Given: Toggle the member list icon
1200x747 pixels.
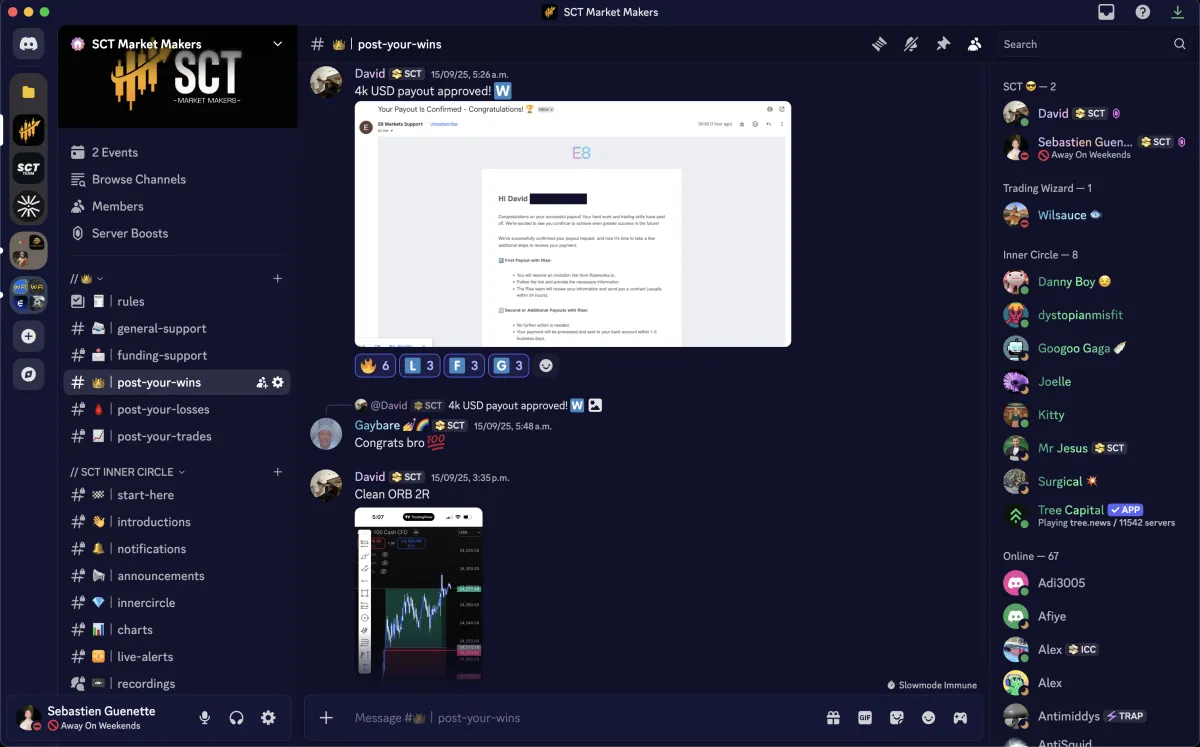Looking at the screenshot, I should tap(974, 44).
